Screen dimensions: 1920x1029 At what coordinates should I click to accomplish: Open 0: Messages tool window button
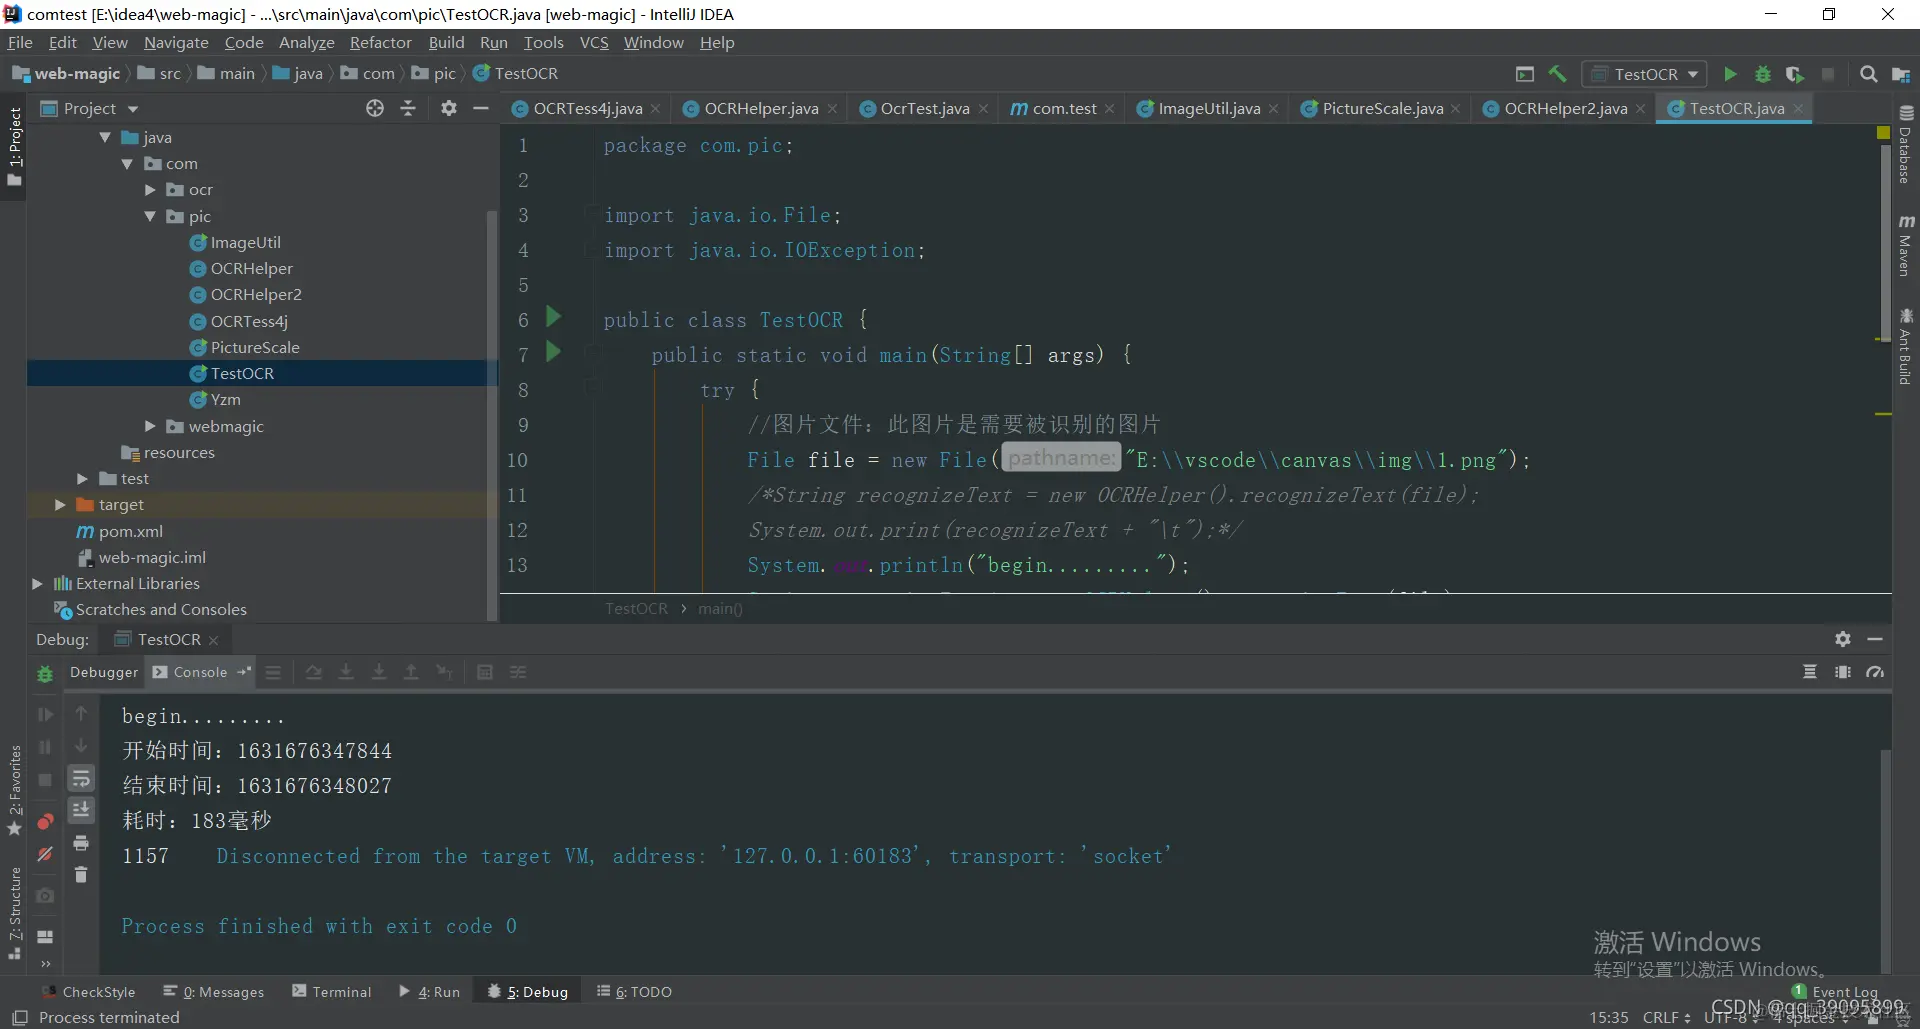213,992
